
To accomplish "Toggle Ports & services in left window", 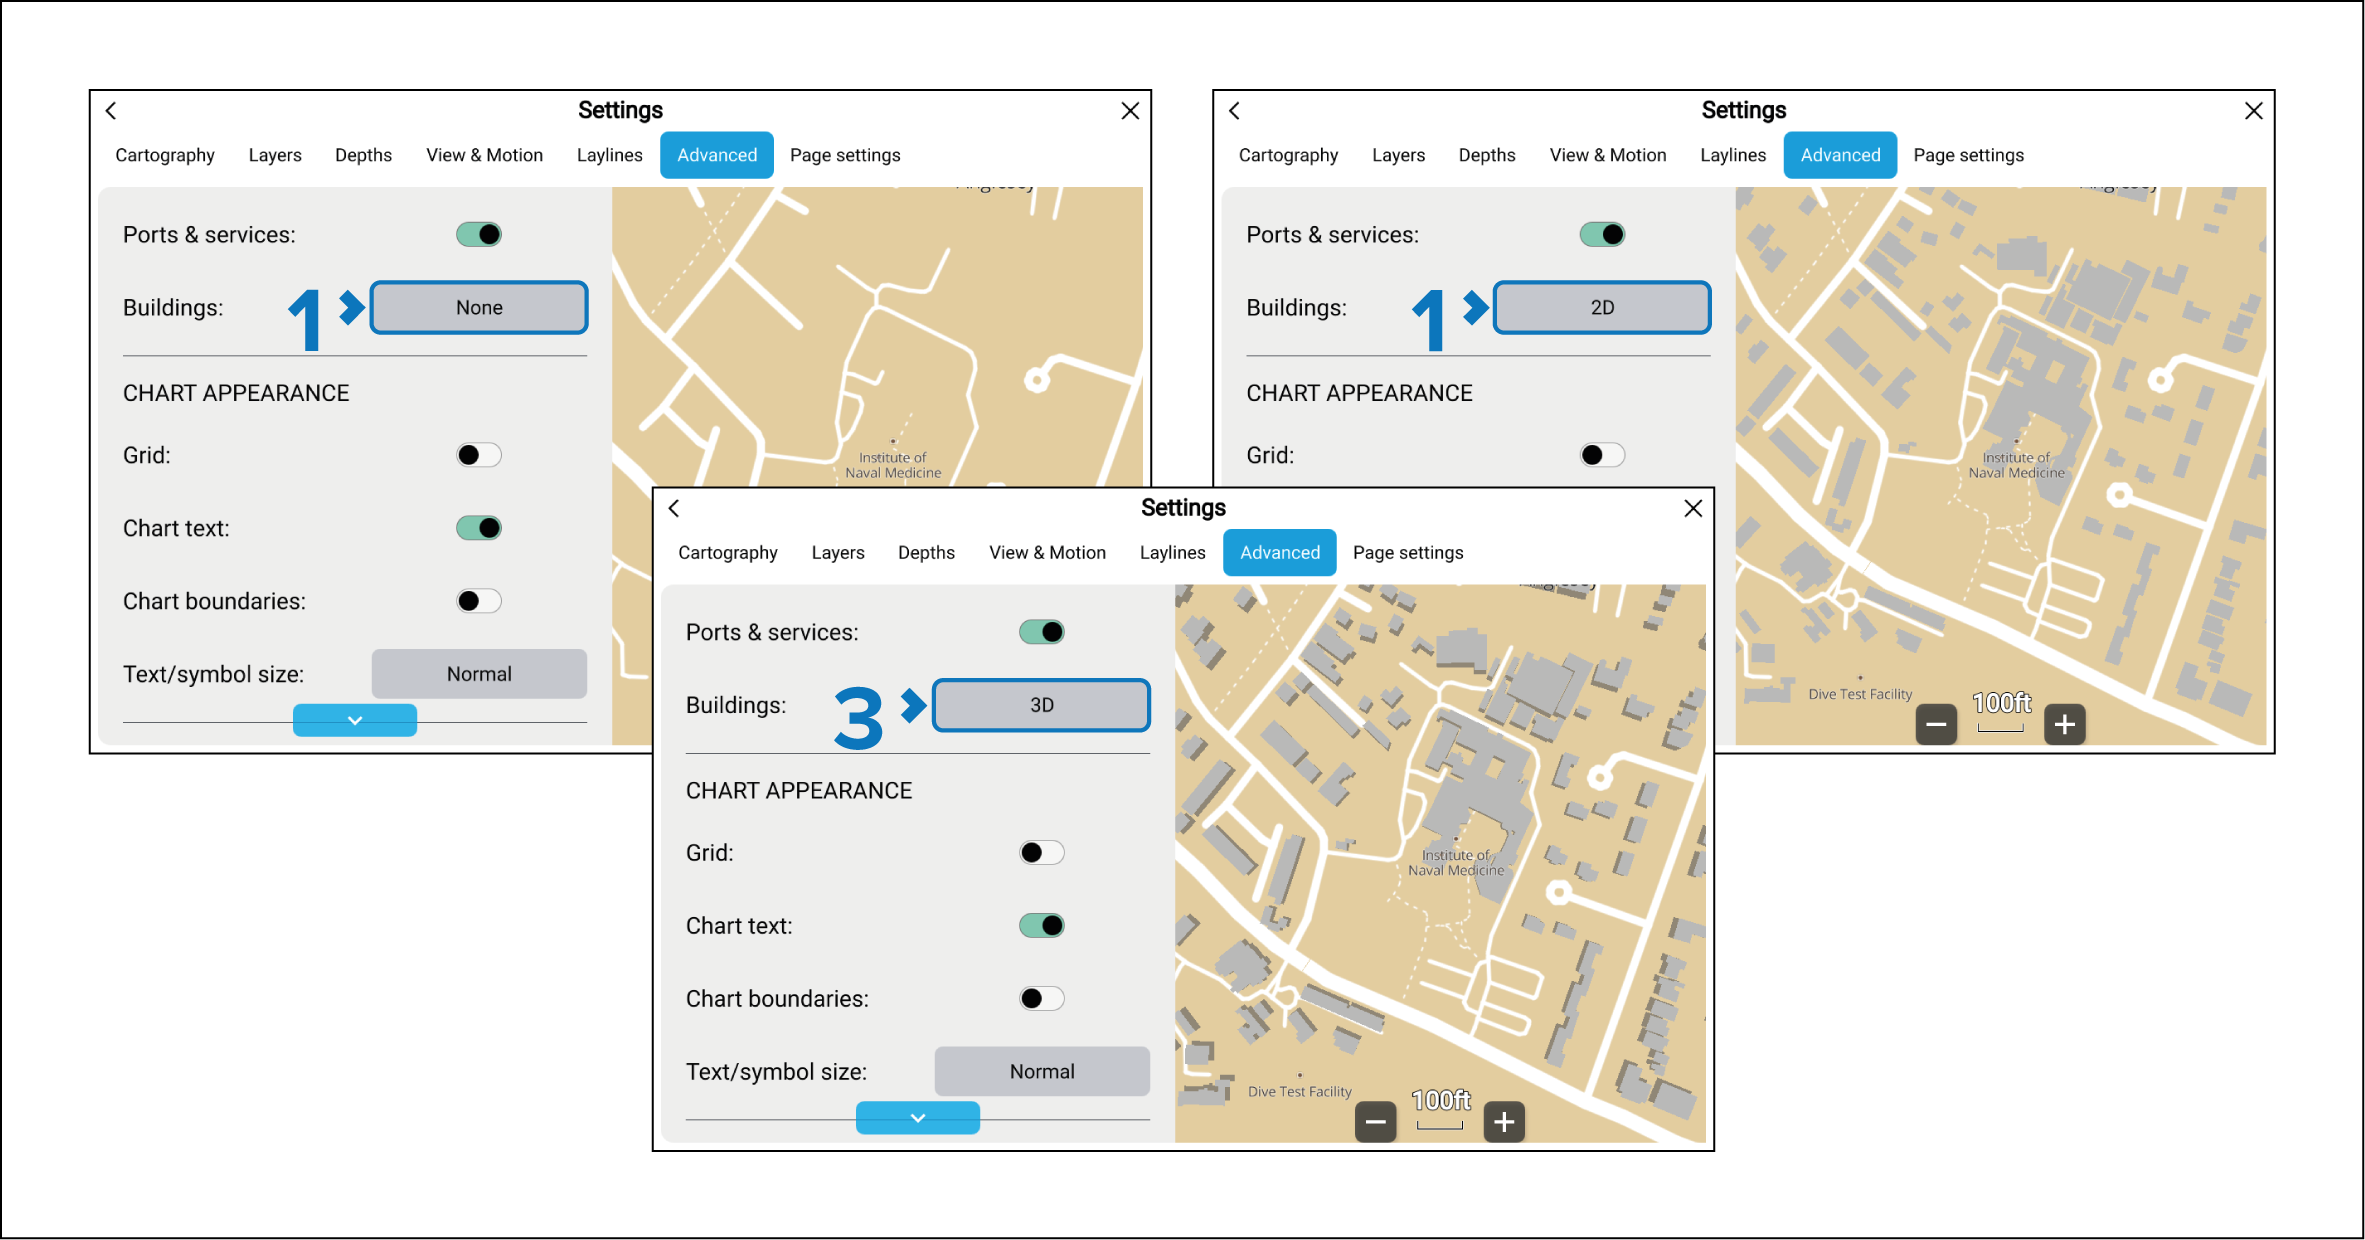I will coord(479,234).
